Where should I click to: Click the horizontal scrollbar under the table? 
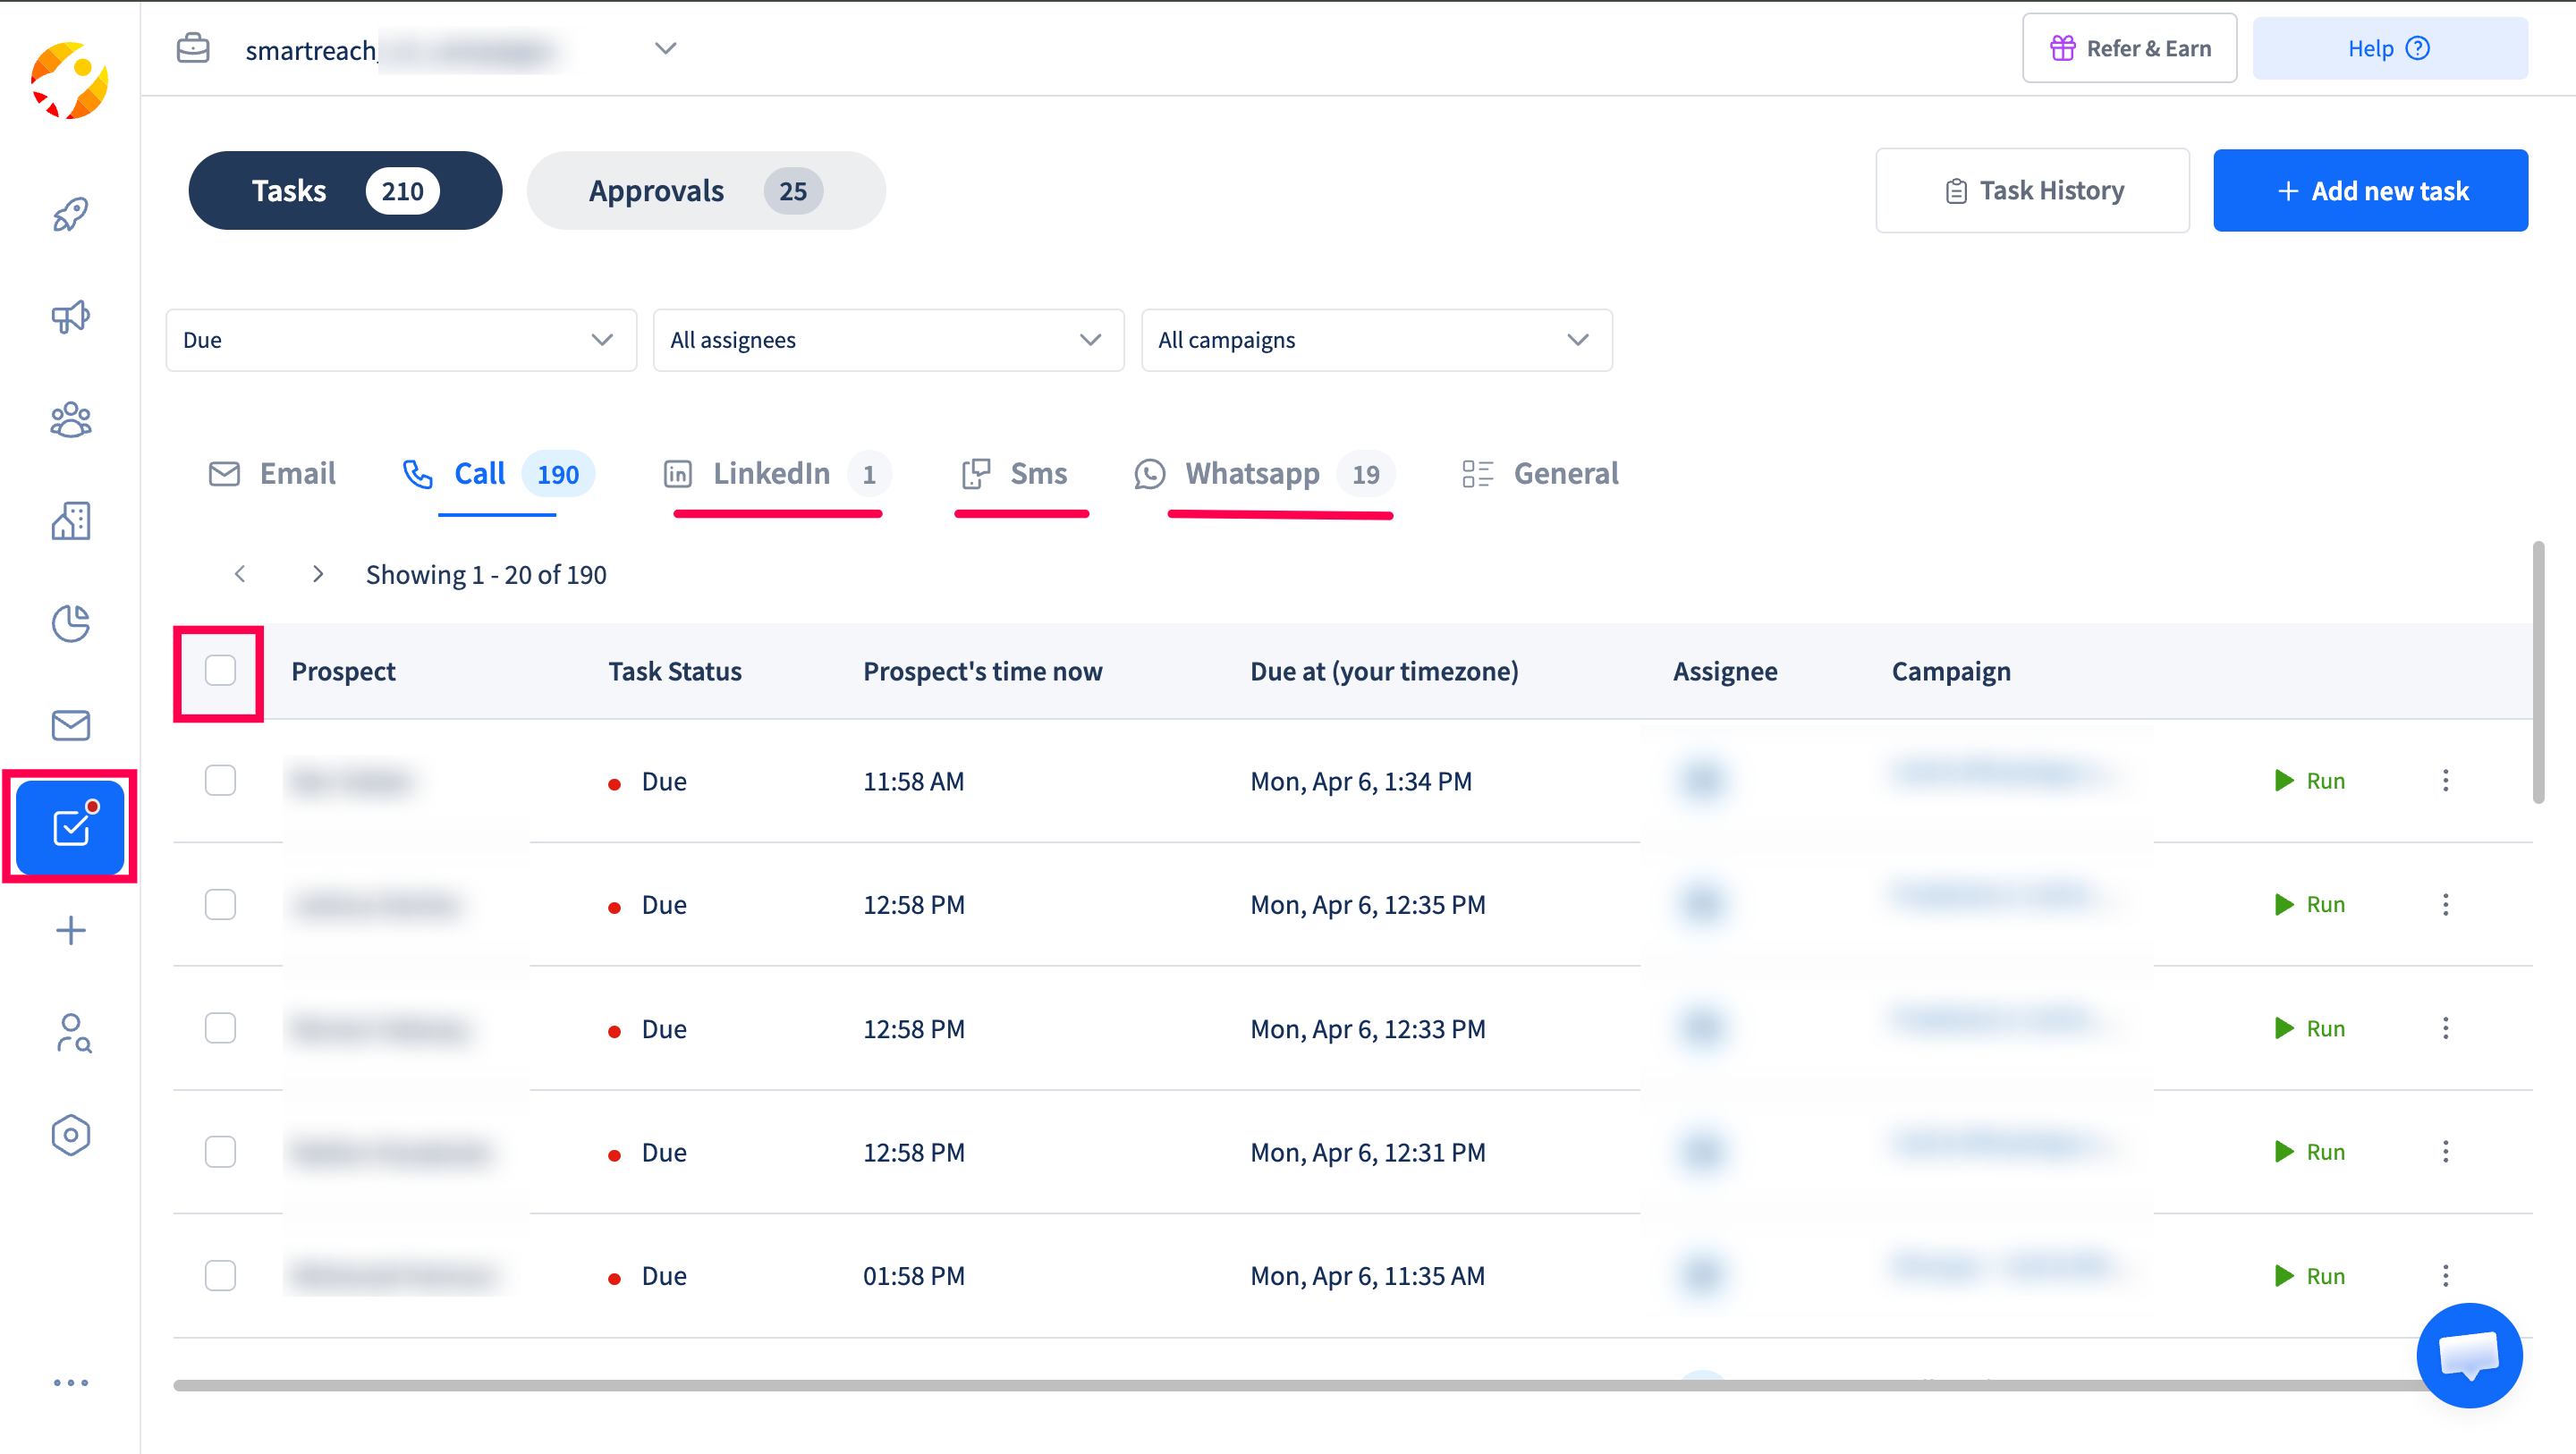[x=1200, y=1386]
